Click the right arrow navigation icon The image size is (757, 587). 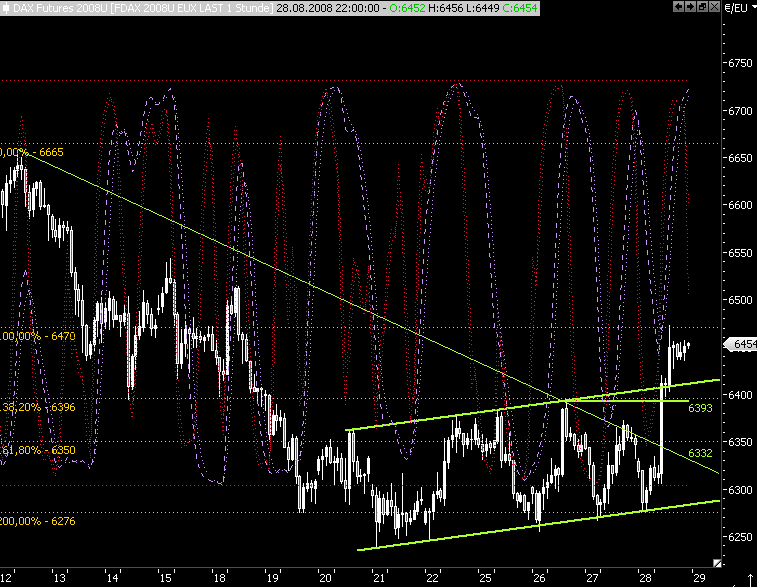coord(690,7)
